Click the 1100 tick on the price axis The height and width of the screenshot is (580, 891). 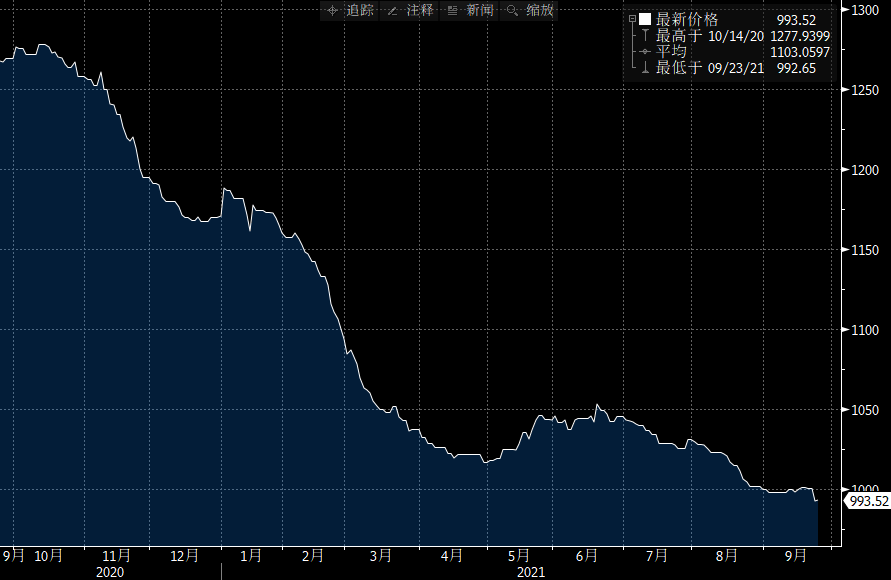click(x=864, y=330)
